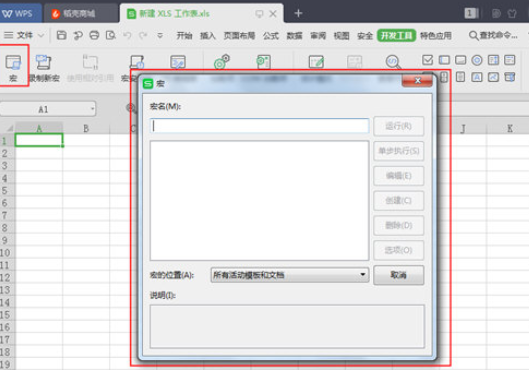This screenshot has width=529, height=370.
Task: Open Print Preview from the quick toolbar
Action: 111,35
